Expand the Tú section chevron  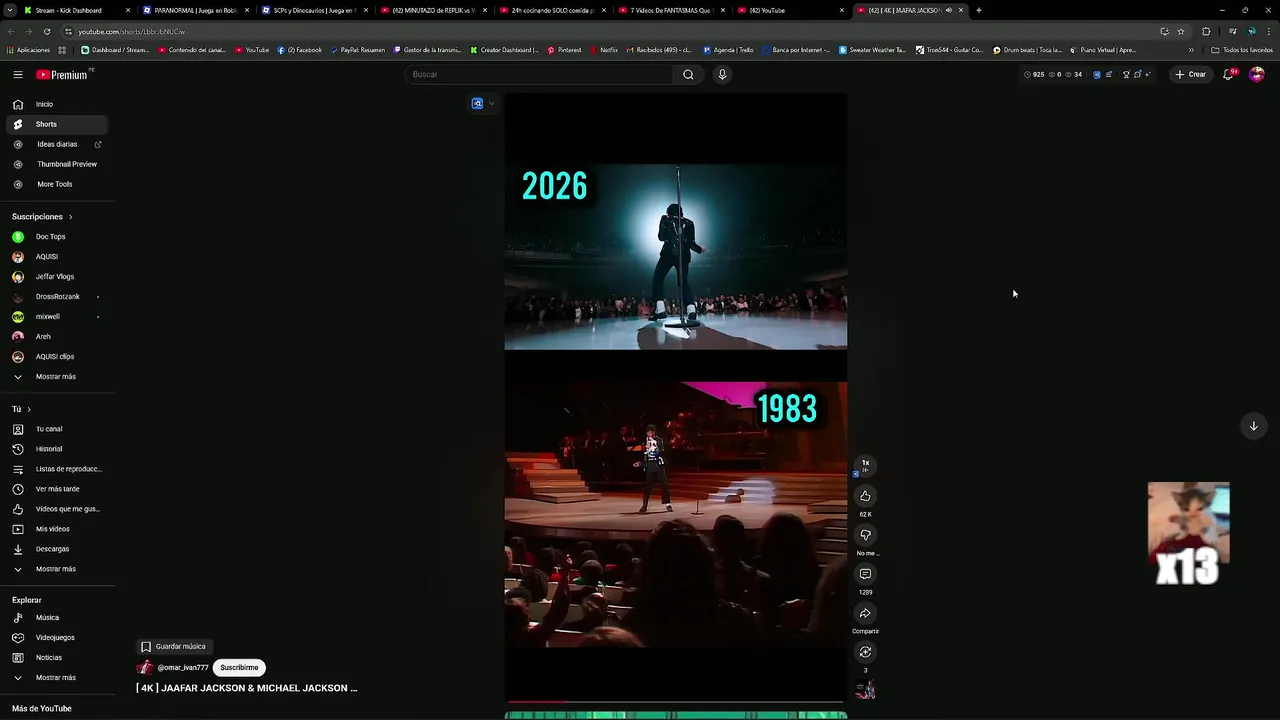pos(29,409)
